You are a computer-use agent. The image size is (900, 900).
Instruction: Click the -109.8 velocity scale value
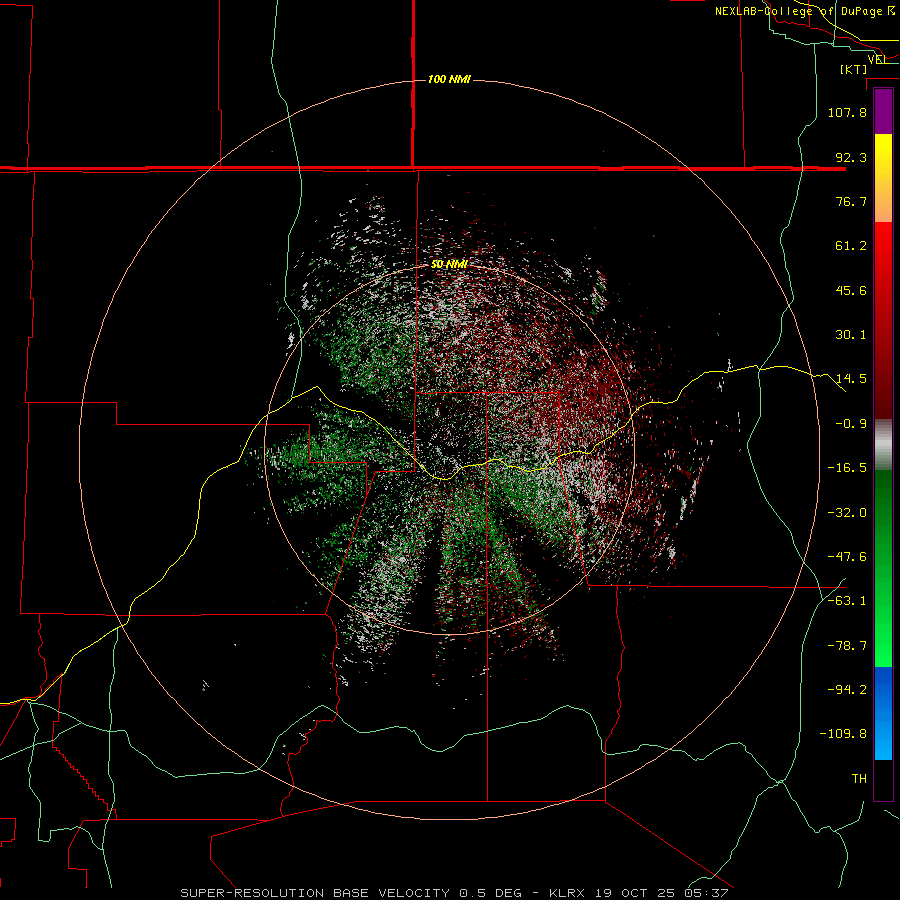[x=843, y=734]
